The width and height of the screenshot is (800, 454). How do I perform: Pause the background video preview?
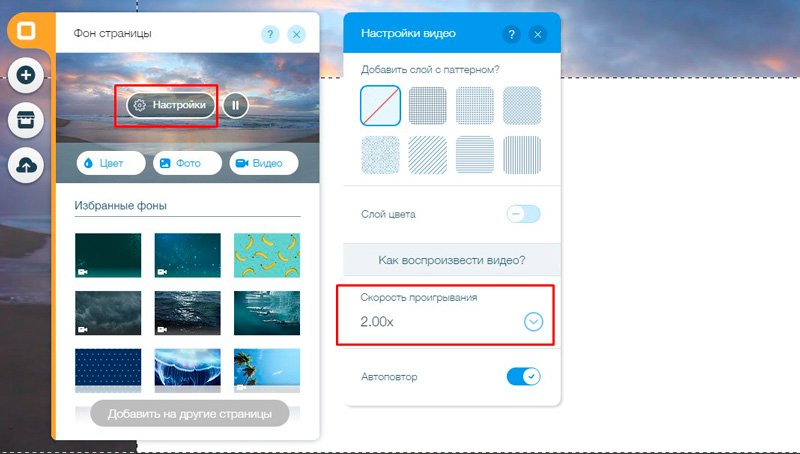coord(235,105)
